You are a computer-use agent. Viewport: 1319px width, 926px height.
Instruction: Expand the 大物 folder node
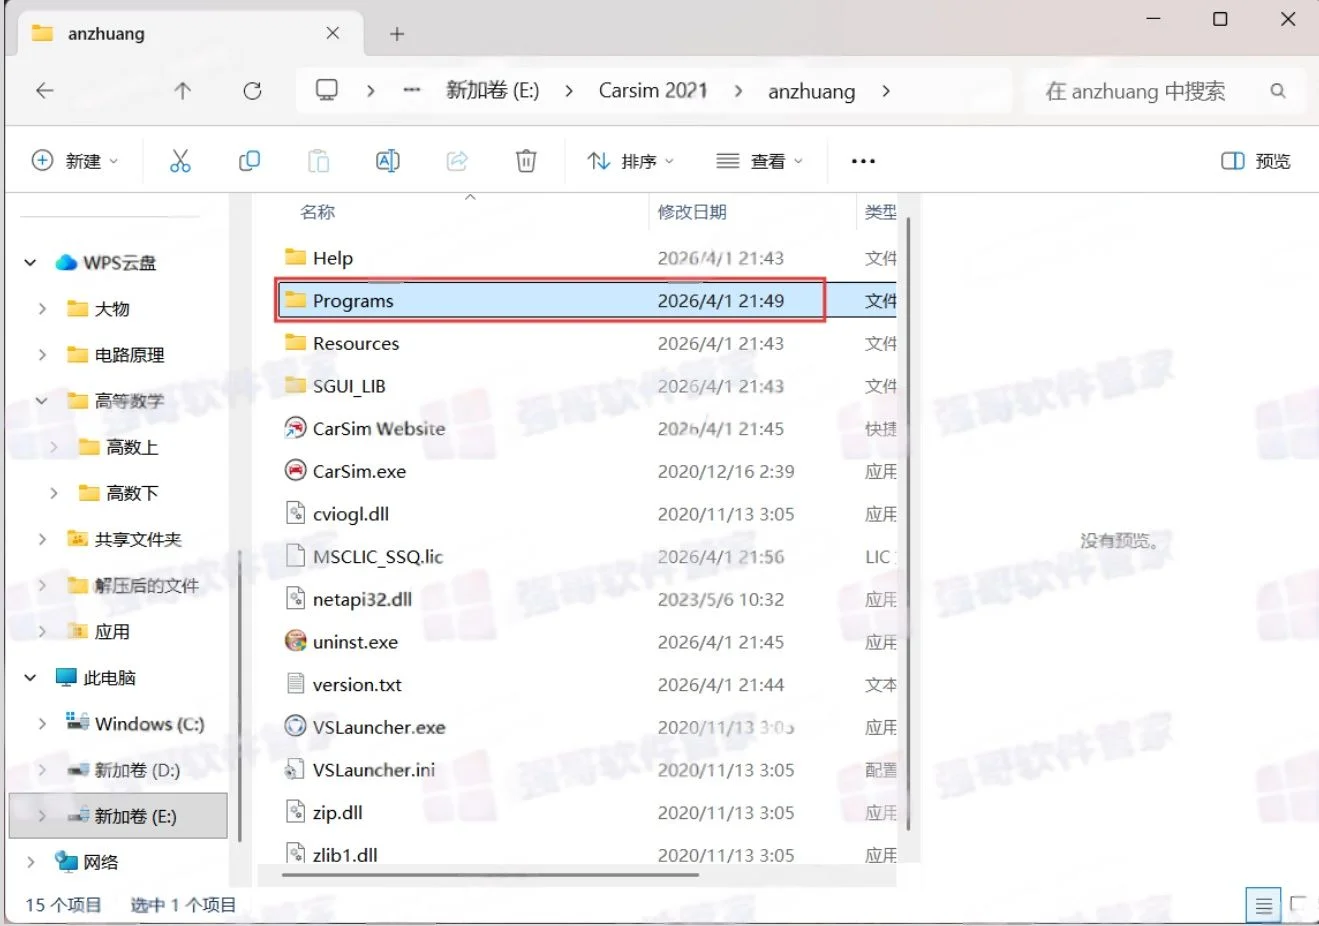[x=42, y=309]
